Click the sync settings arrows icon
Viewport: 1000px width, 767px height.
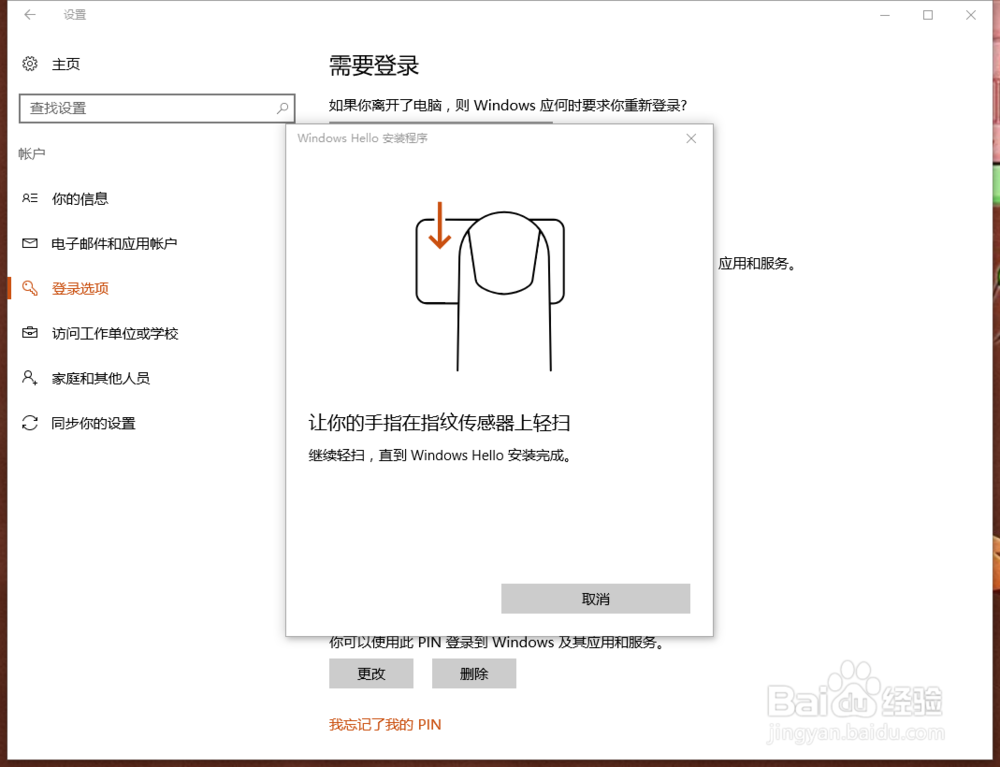(x=29, y=423)
